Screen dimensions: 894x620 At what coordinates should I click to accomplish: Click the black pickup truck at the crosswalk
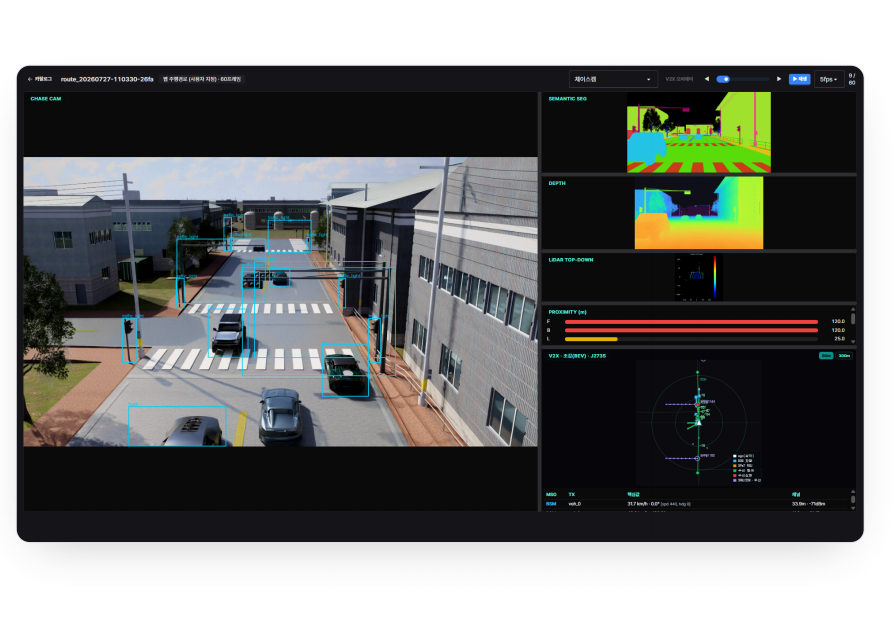click(x=229, y=332)
